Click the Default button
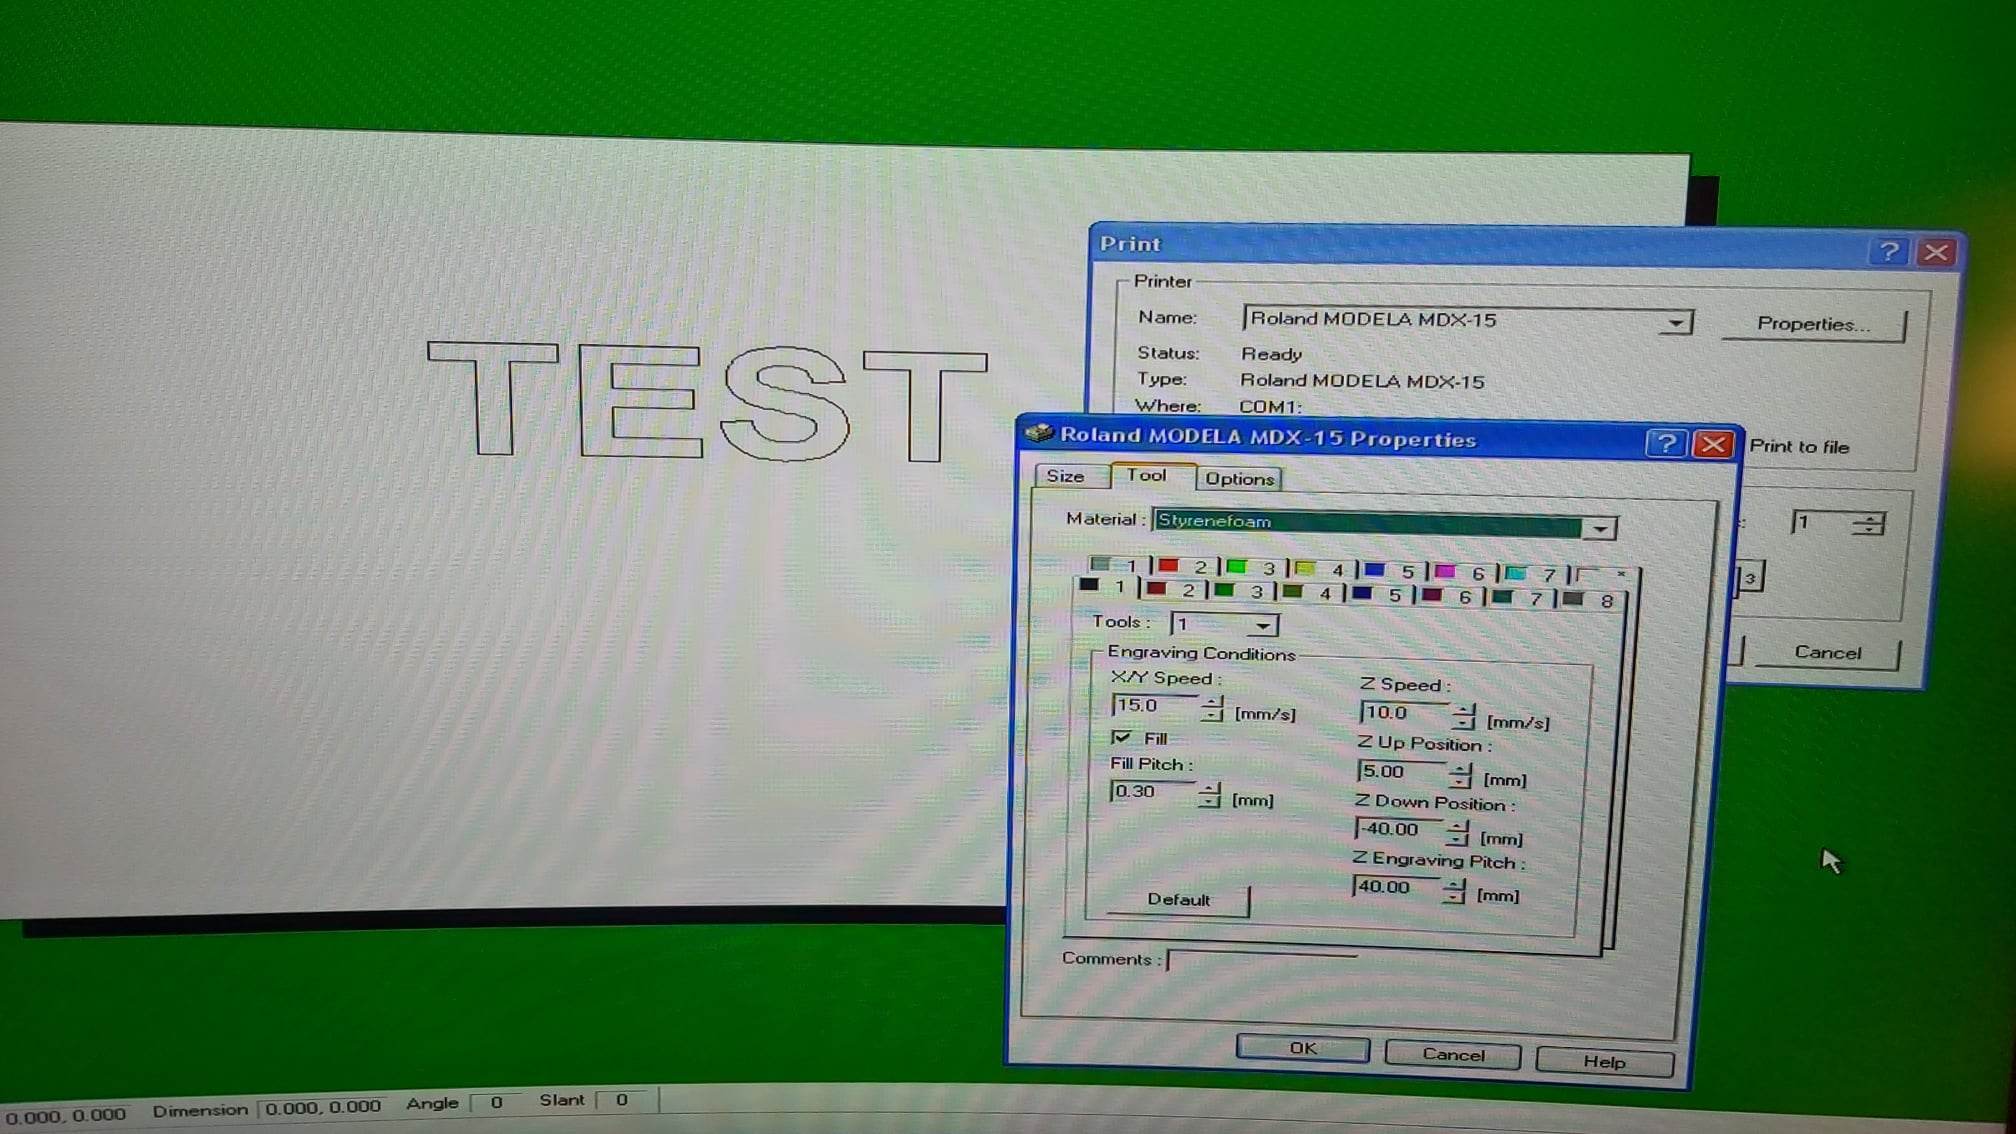Image resolution: width=2016 pixels, height=1134 pixels. click(x=1178, y=899)
